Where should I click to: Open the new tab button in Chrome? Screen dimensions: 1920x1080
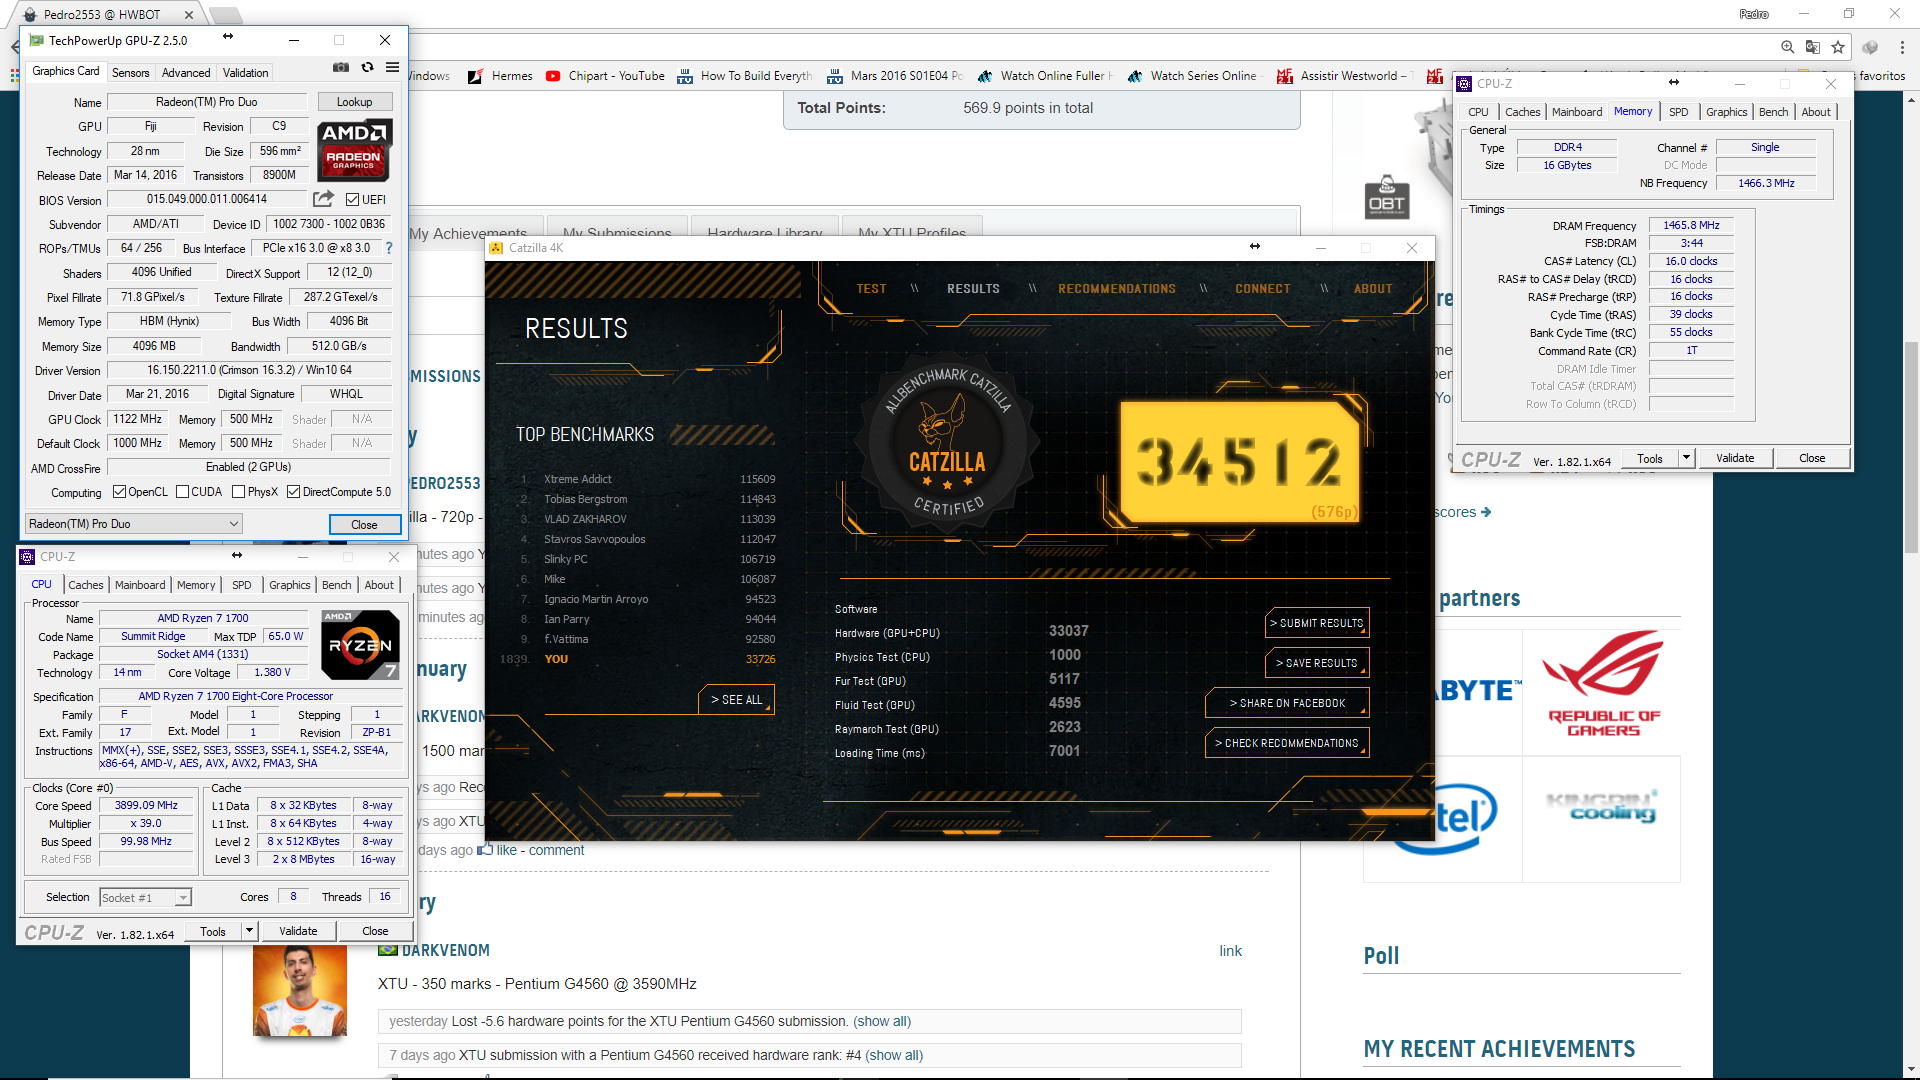[226, 15]
